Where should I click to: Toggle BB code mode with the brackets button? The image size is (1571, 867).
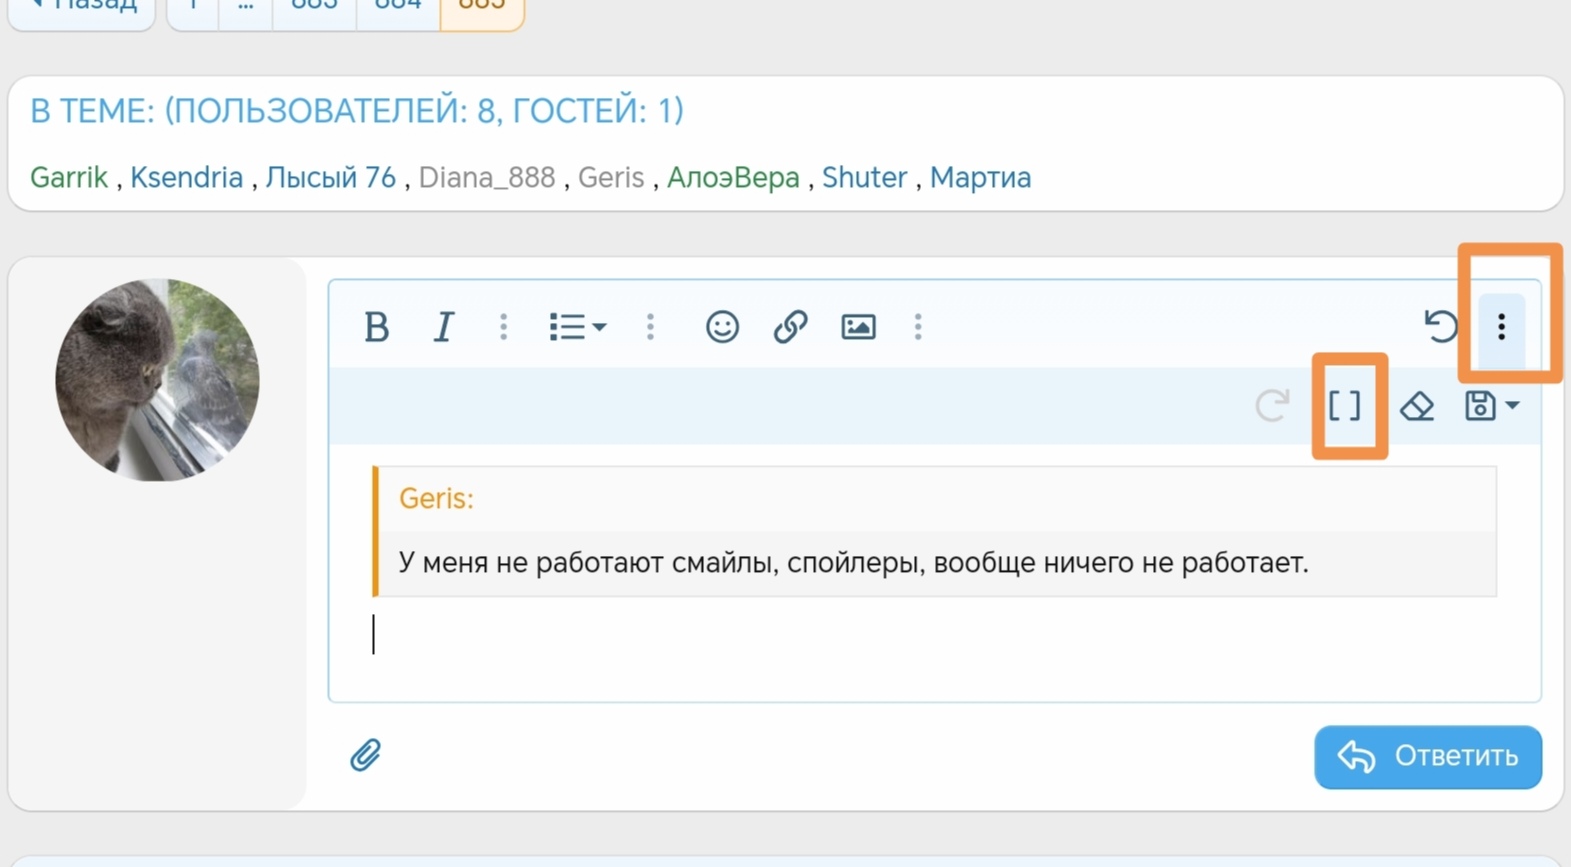[x=1345, y=406]
